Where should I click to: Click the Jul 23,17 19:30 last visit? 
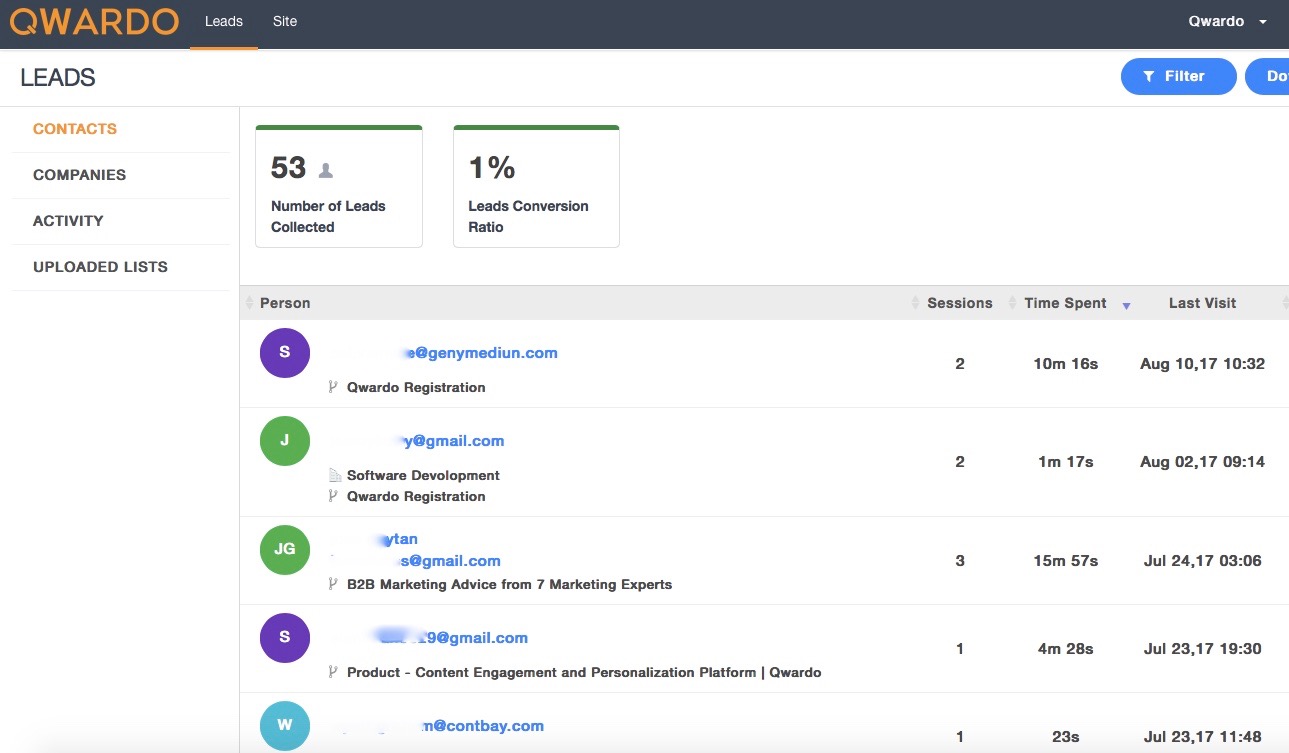point(1202,649)
